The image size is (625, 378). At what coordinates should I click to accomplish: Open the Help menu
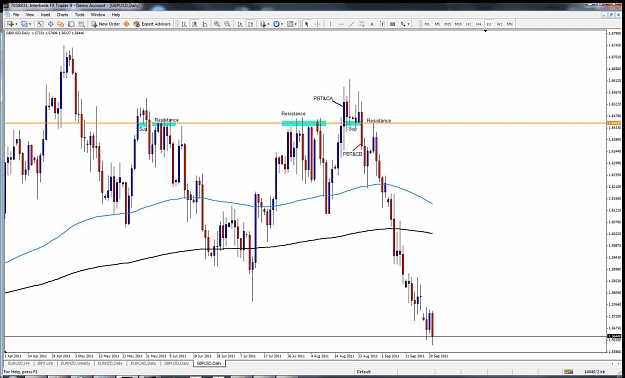pos(116,14)
